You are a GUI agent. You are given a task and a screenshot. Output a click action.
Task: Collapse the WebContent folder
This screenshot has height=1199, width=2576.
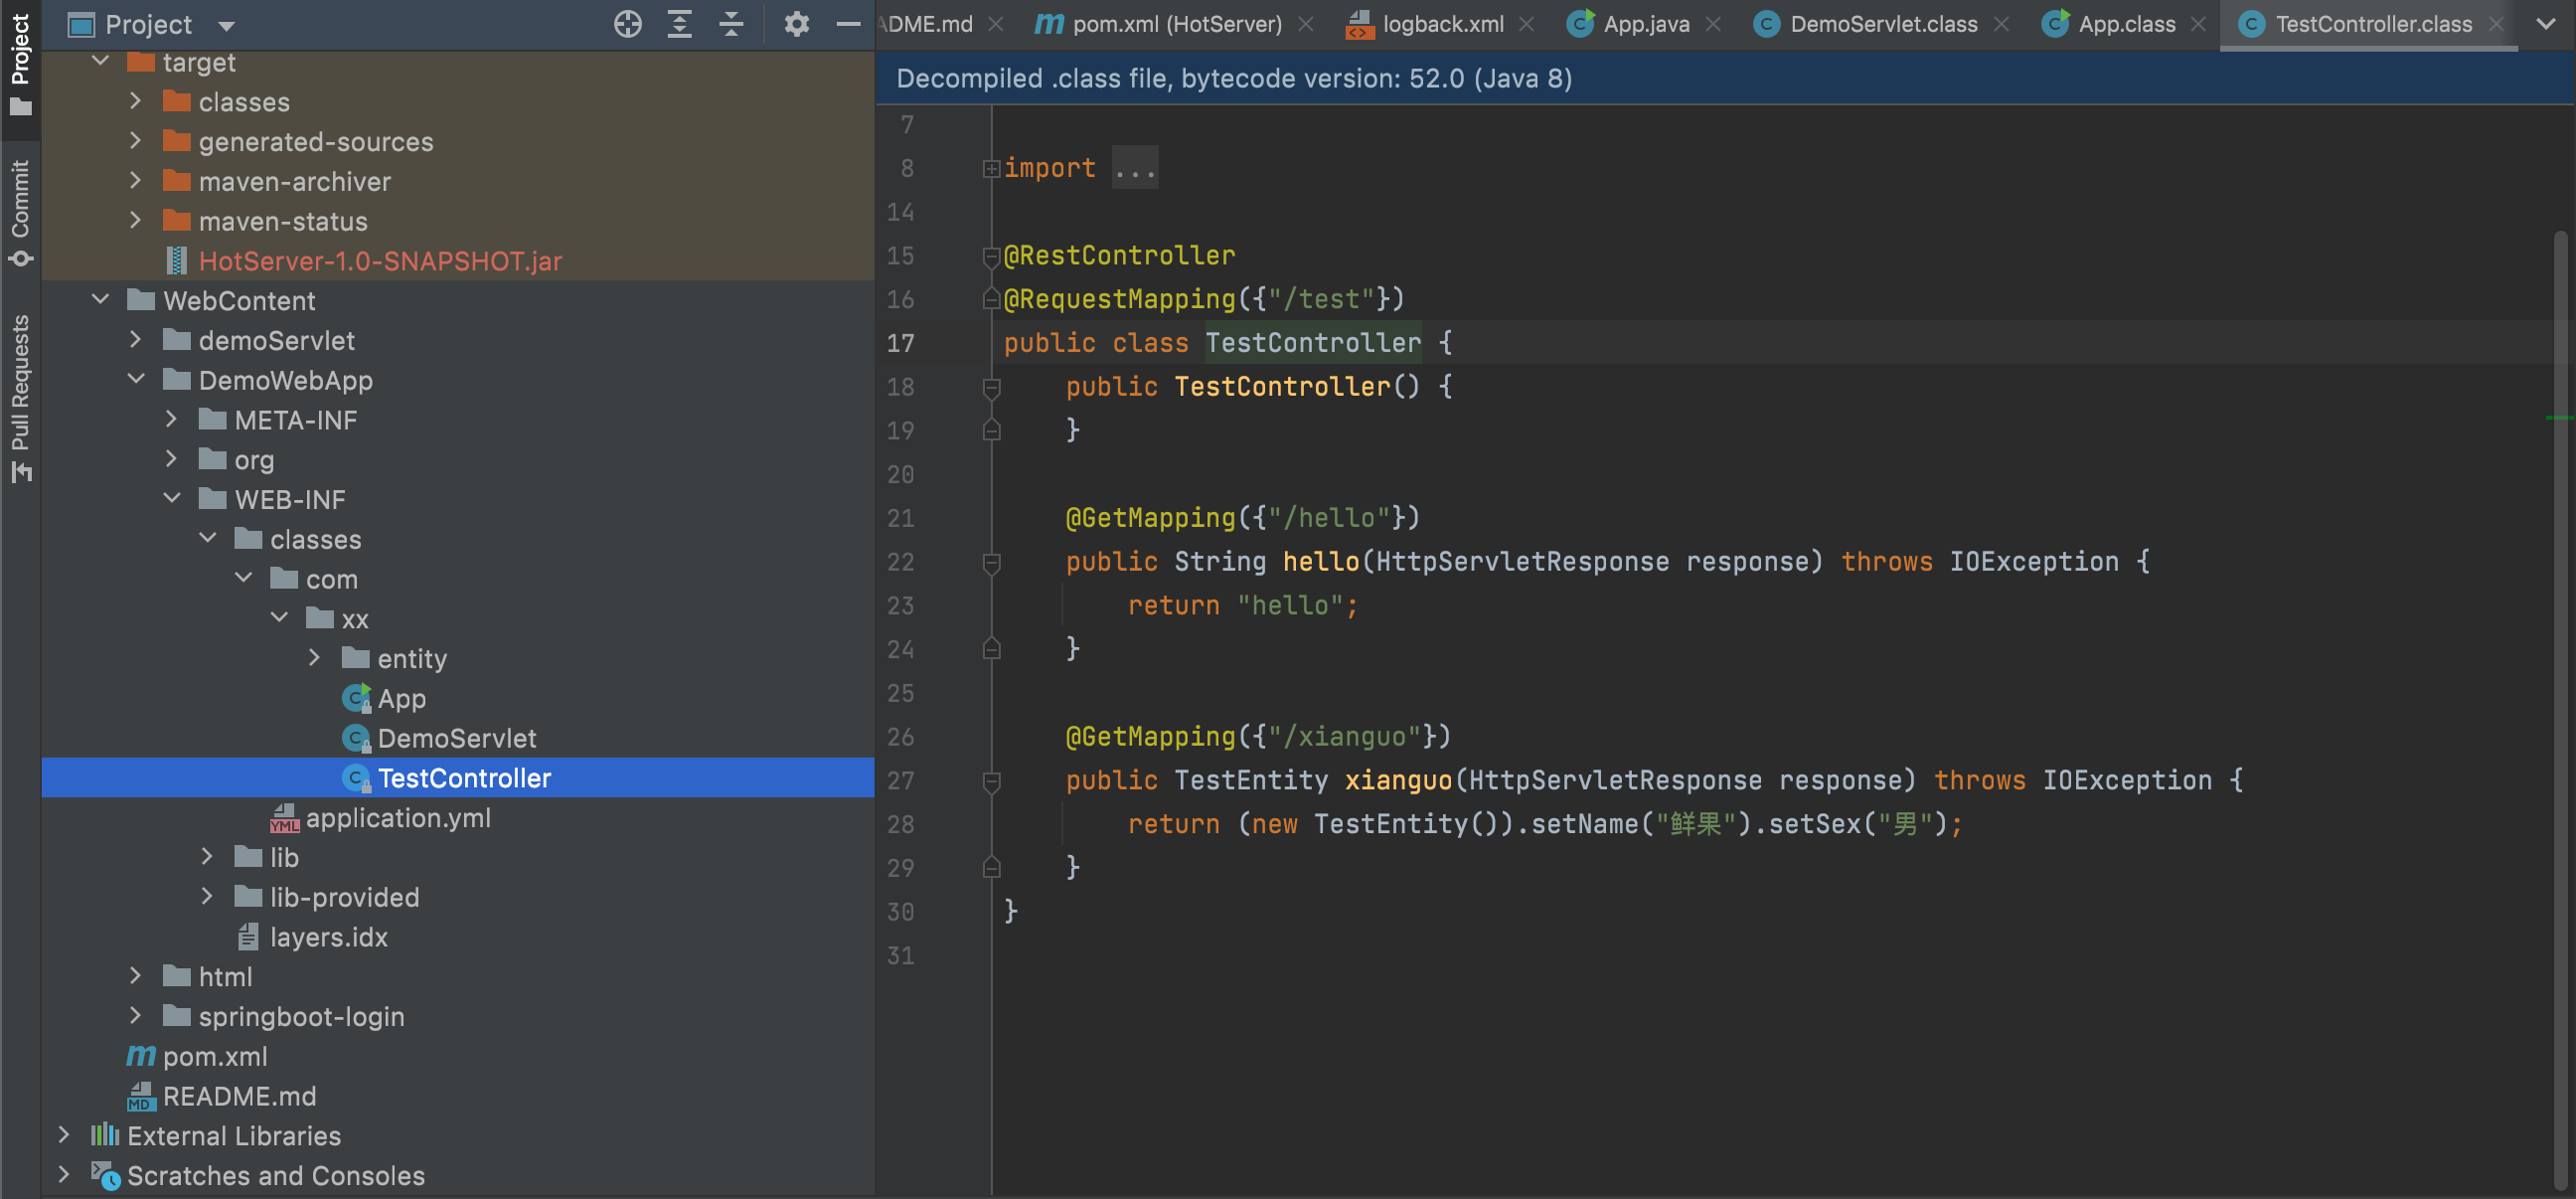(x=100, y=299)
